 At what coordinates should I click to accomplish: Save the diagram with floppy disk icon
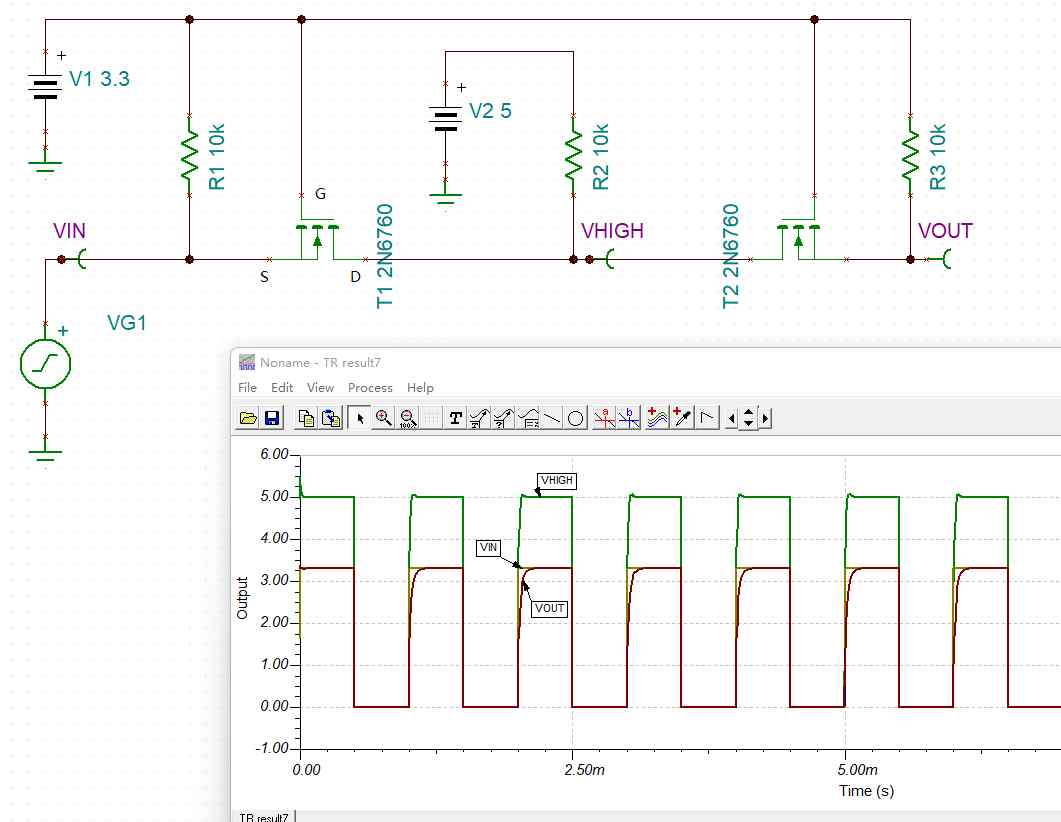[x=272, y=418]
